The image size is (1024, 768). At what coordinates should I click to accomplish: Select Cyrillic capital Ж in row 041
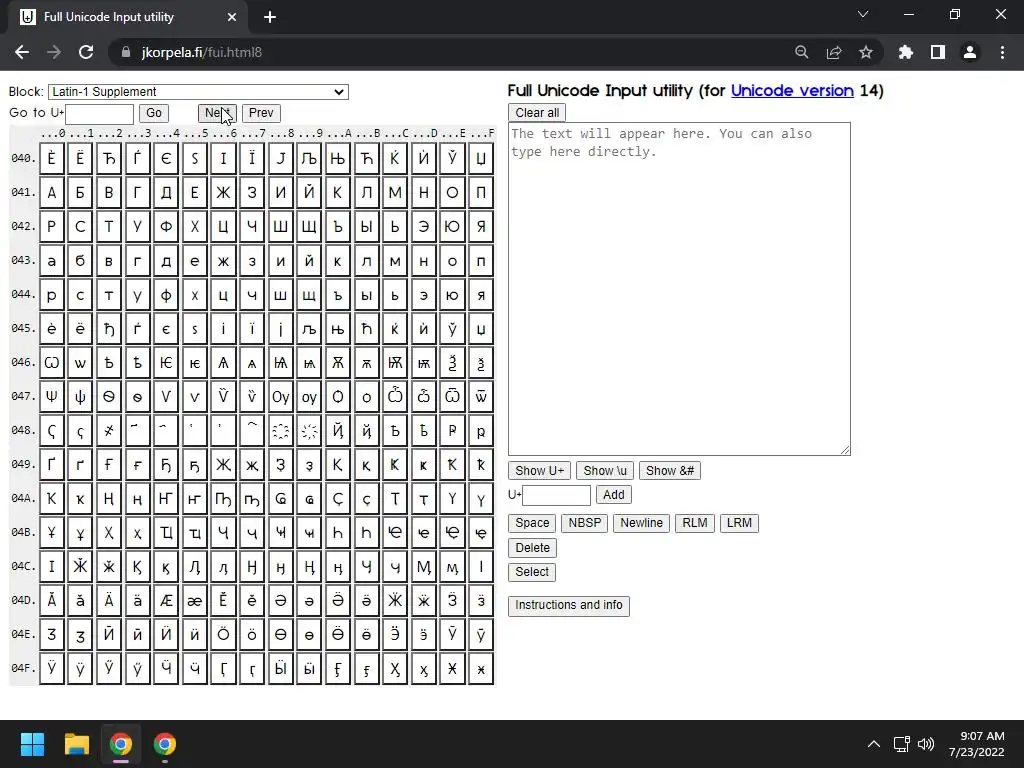(223, 193)
